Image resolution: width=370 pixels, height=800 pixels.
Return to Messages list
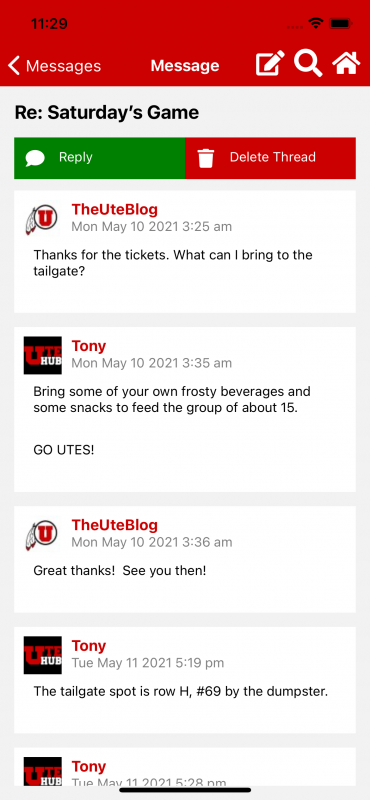[55, 66]
